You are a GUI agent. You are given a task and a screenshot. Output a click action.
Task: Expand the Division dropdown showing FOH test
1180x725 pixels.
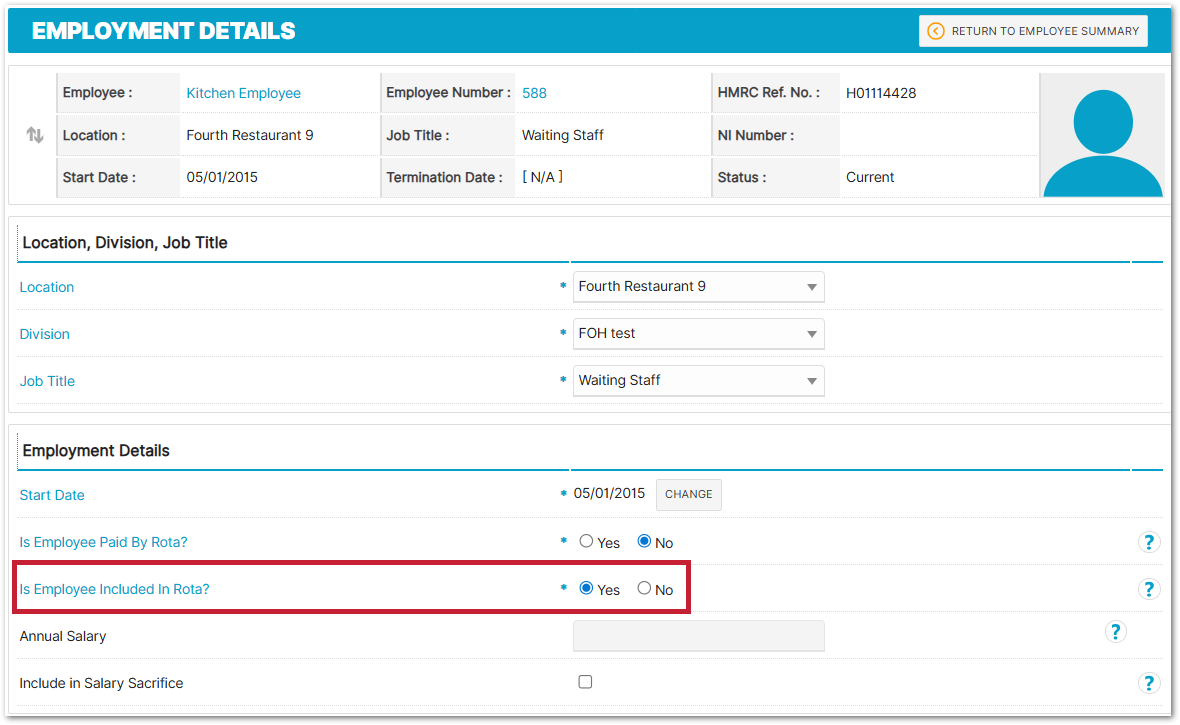pos(698,334)
